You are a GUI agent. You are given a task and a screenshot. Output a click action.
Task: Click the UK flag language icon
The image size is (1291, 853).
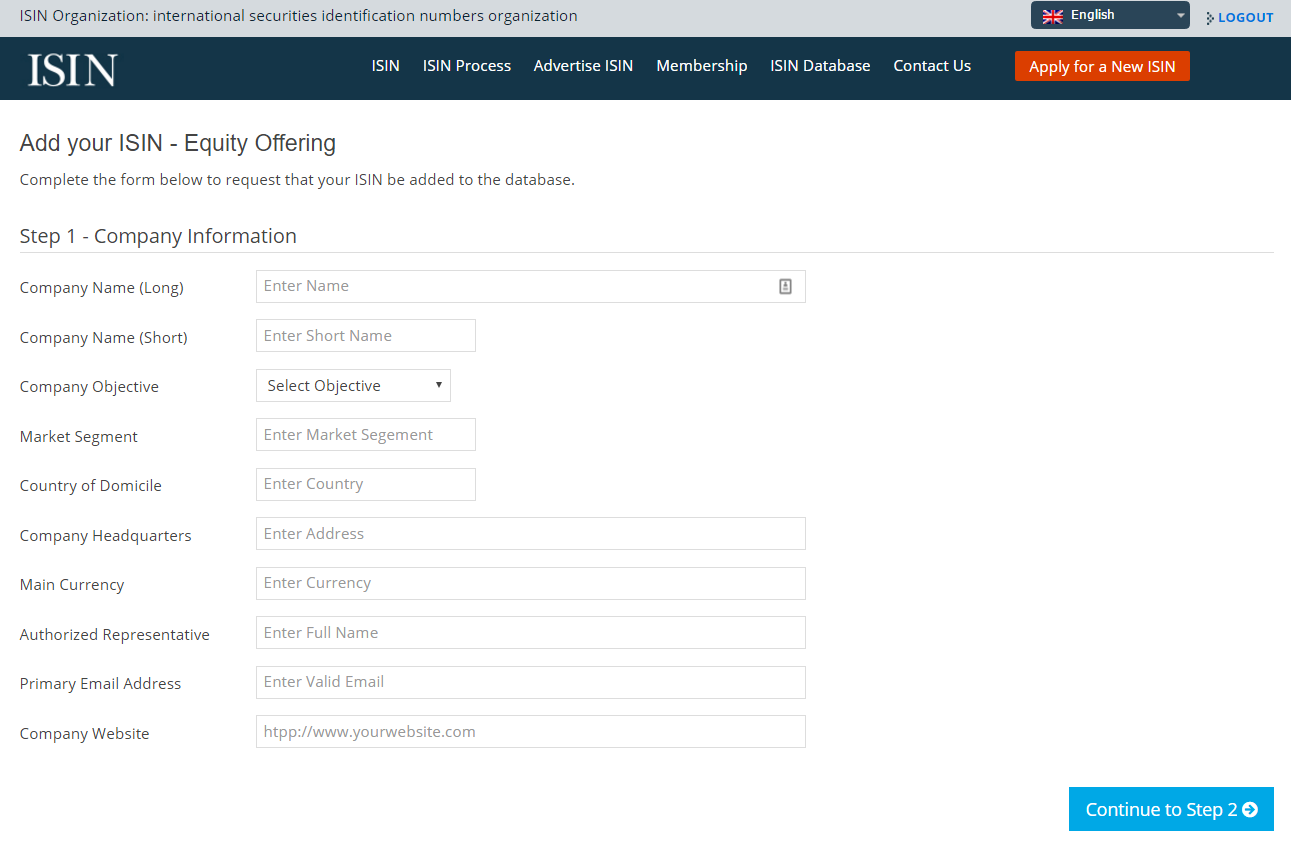[1053, 16]
